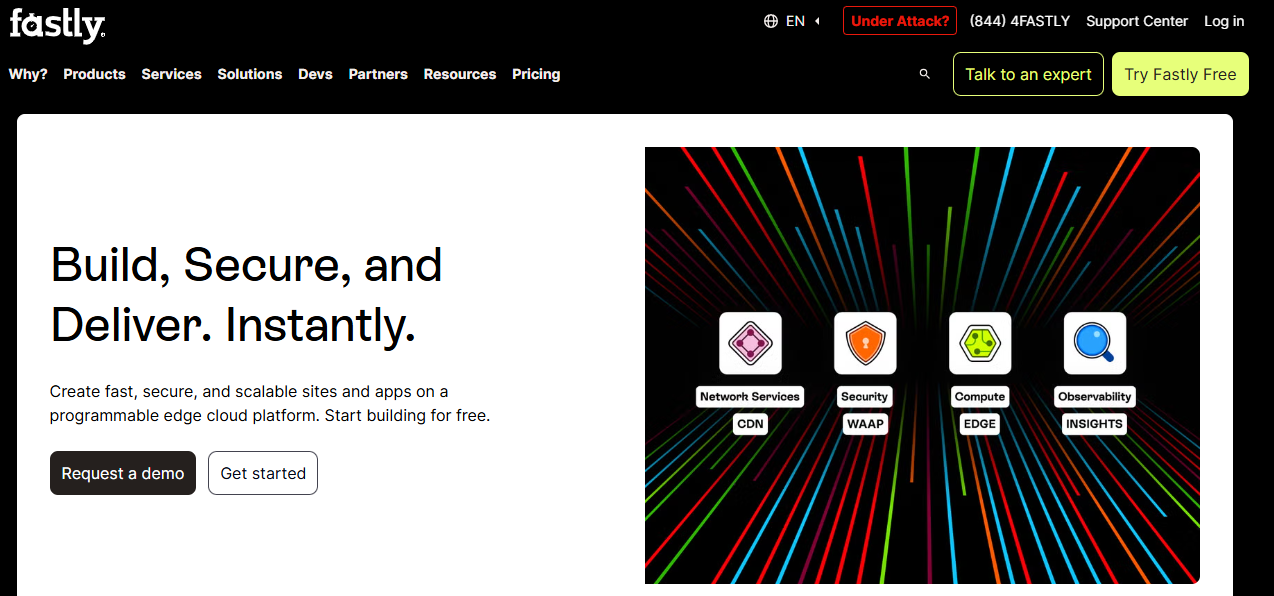Click the Observability label
The image size is (1274, 596).
point(1095,397)
